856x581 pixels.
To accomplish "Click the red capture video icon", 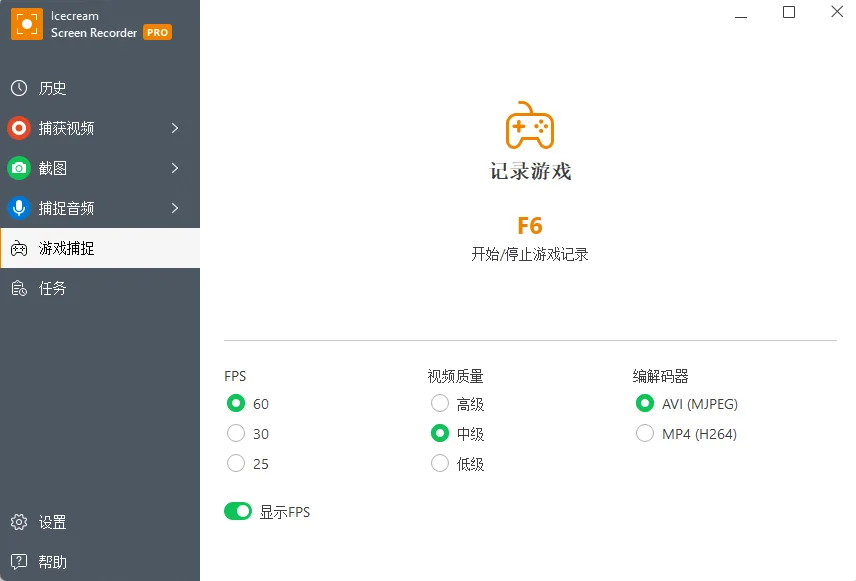I will point(19,128).
